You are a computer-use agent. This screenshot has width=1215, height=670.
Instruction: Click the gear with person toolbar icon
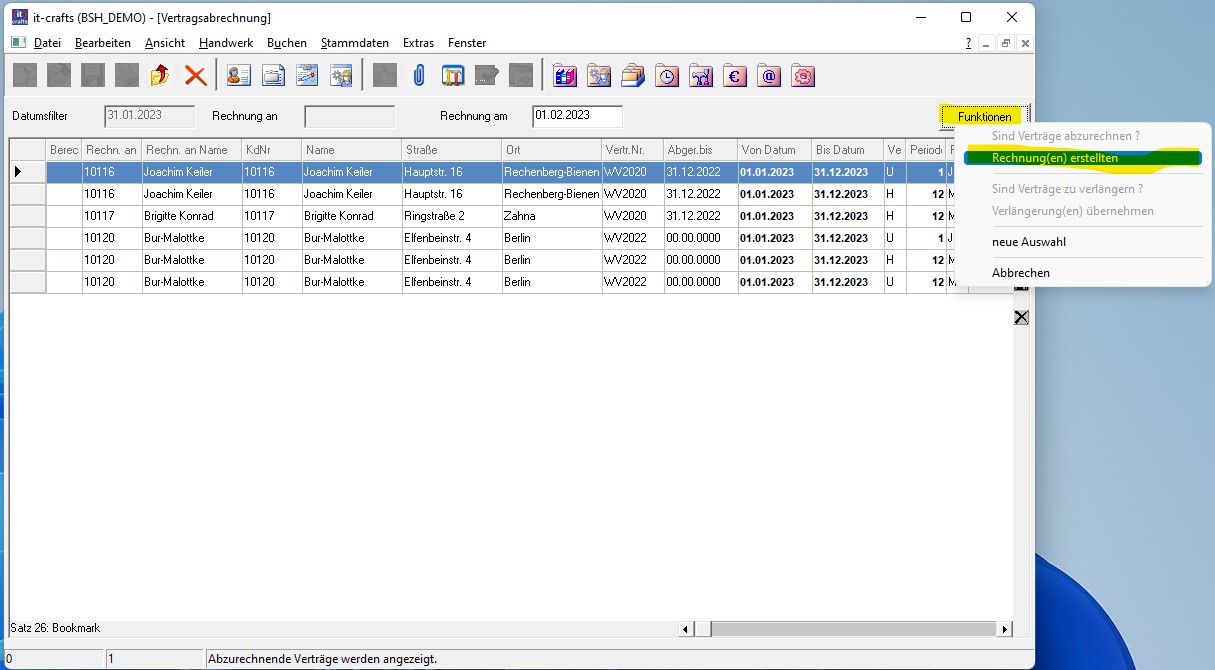coord(342,75)
